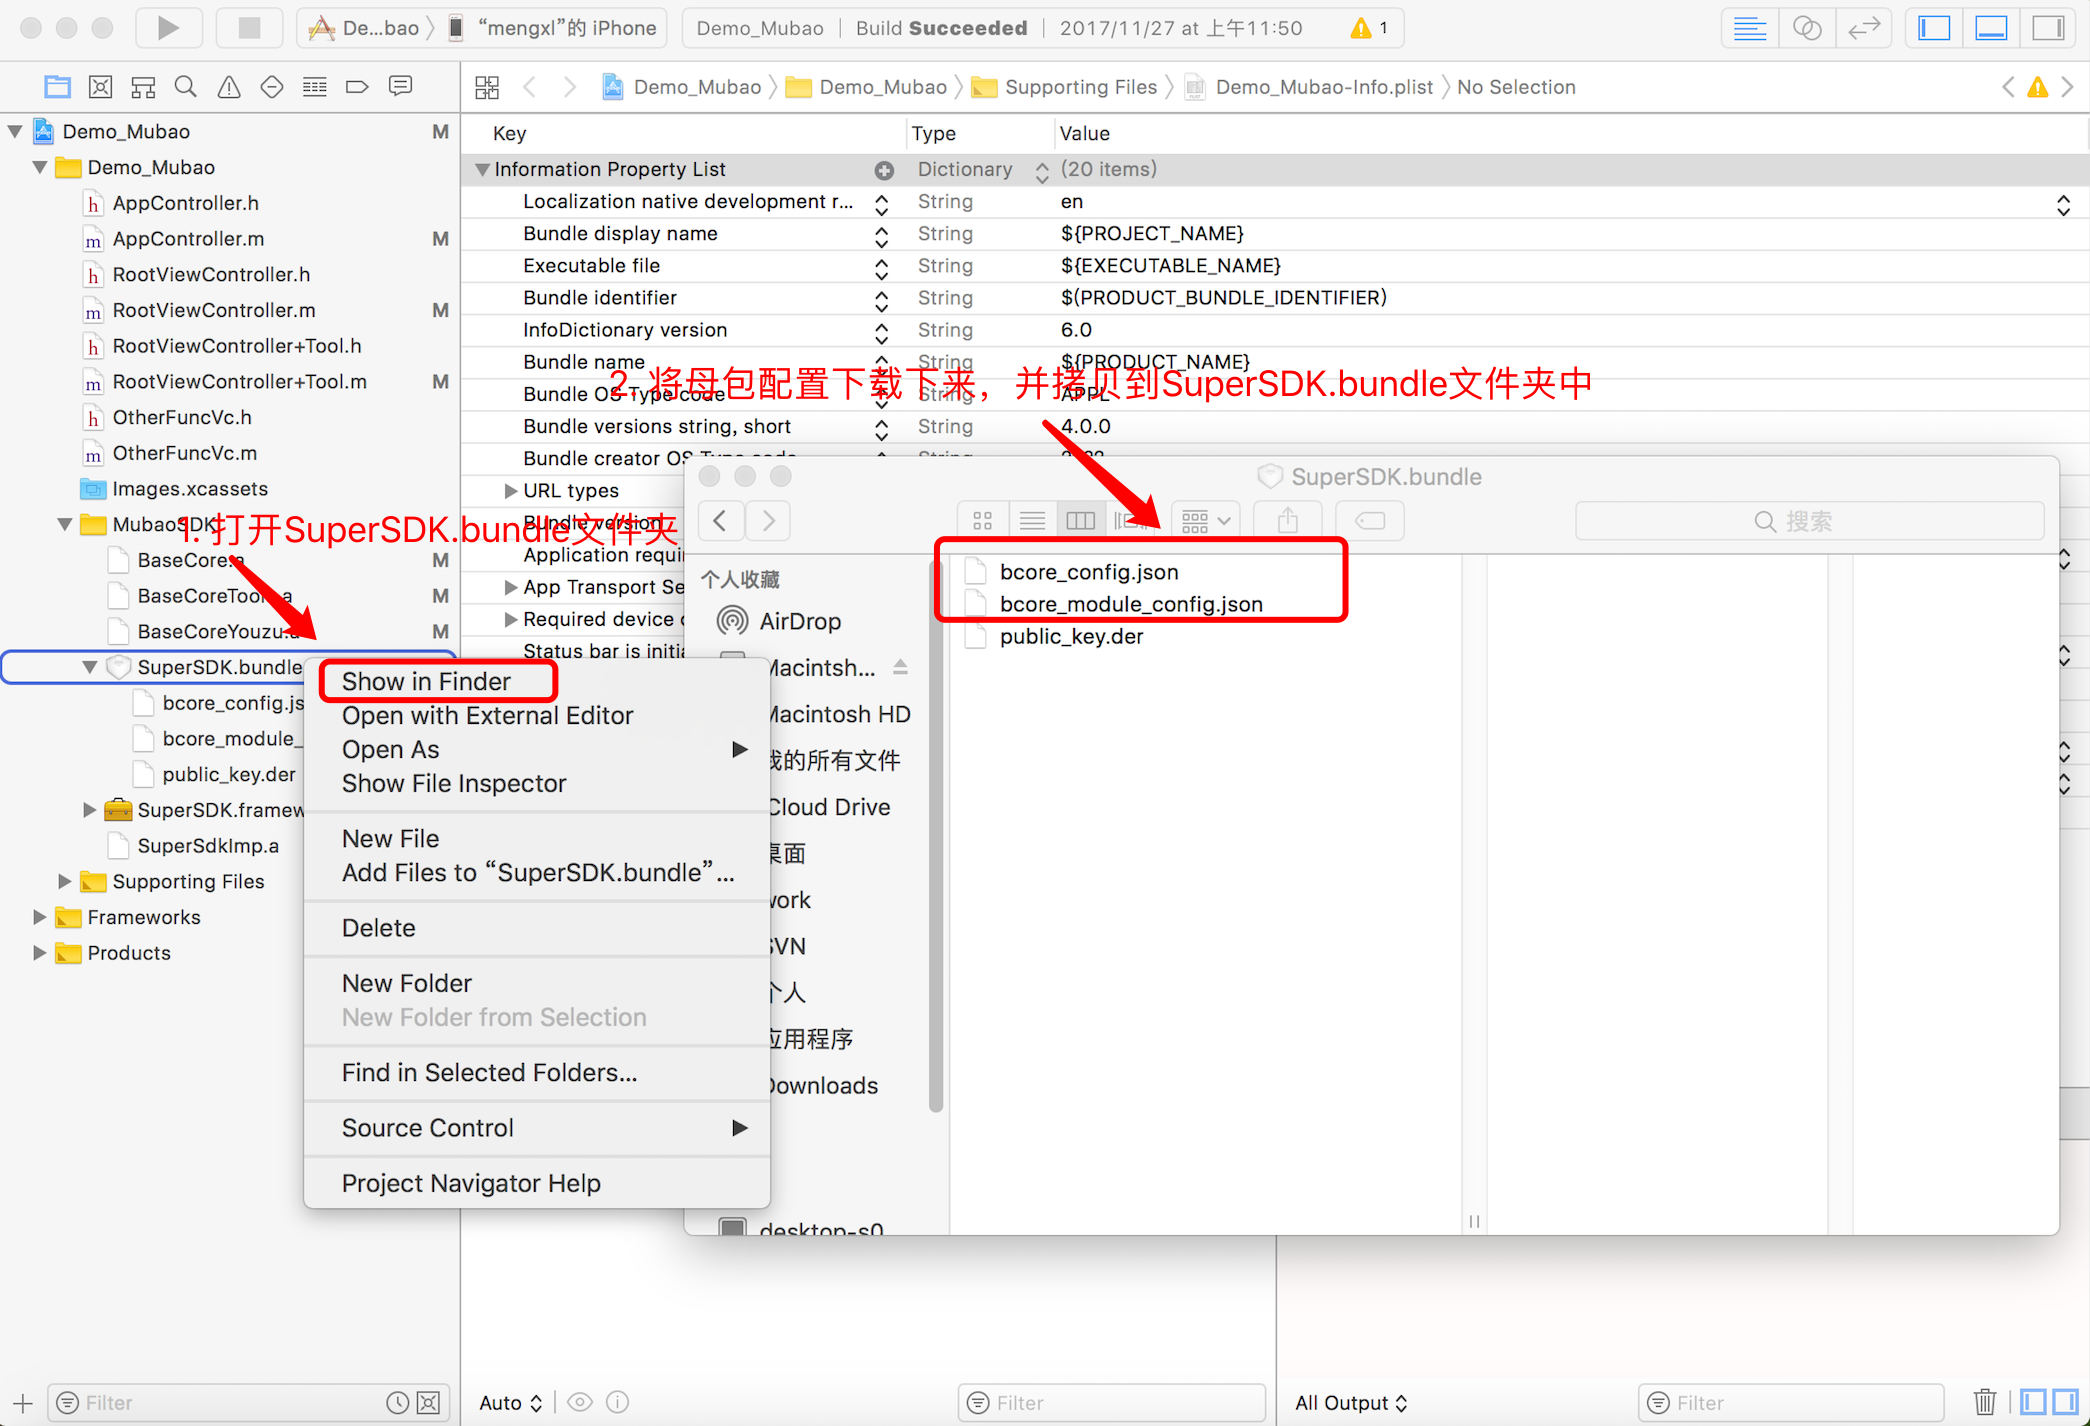Select the Assistant editor button

pyautogui.click(x=1807, y=28)
